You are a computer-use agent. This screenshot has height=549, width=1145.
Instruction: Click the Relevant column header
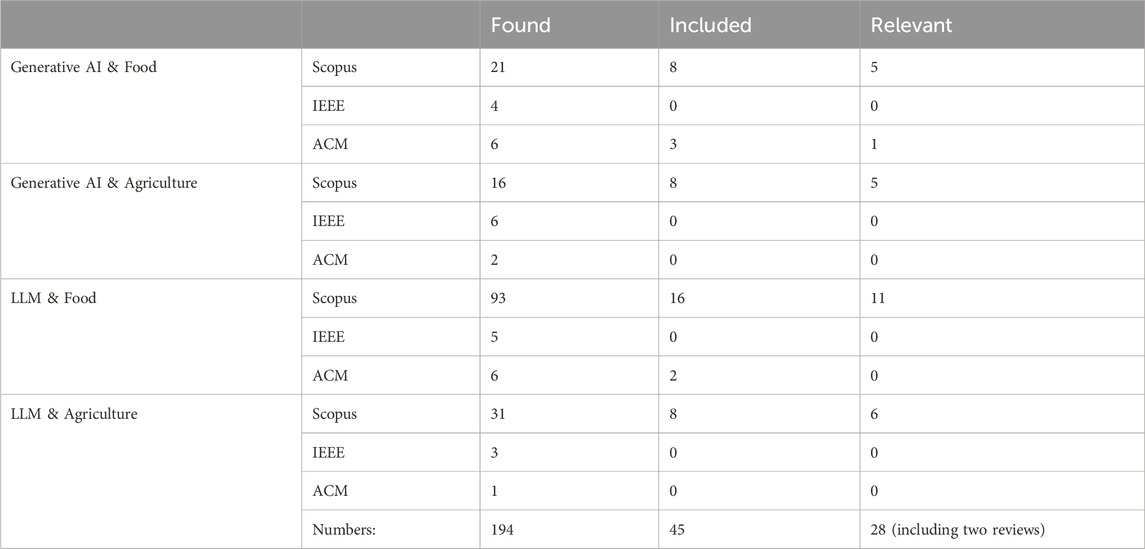(x=911, y=24)
